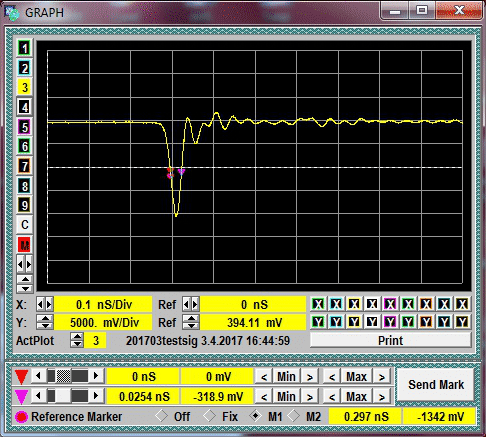Select plot 1 button in sidebar
Screen dimensions: 486x437
pyautogui.click(x=24, y=48)
